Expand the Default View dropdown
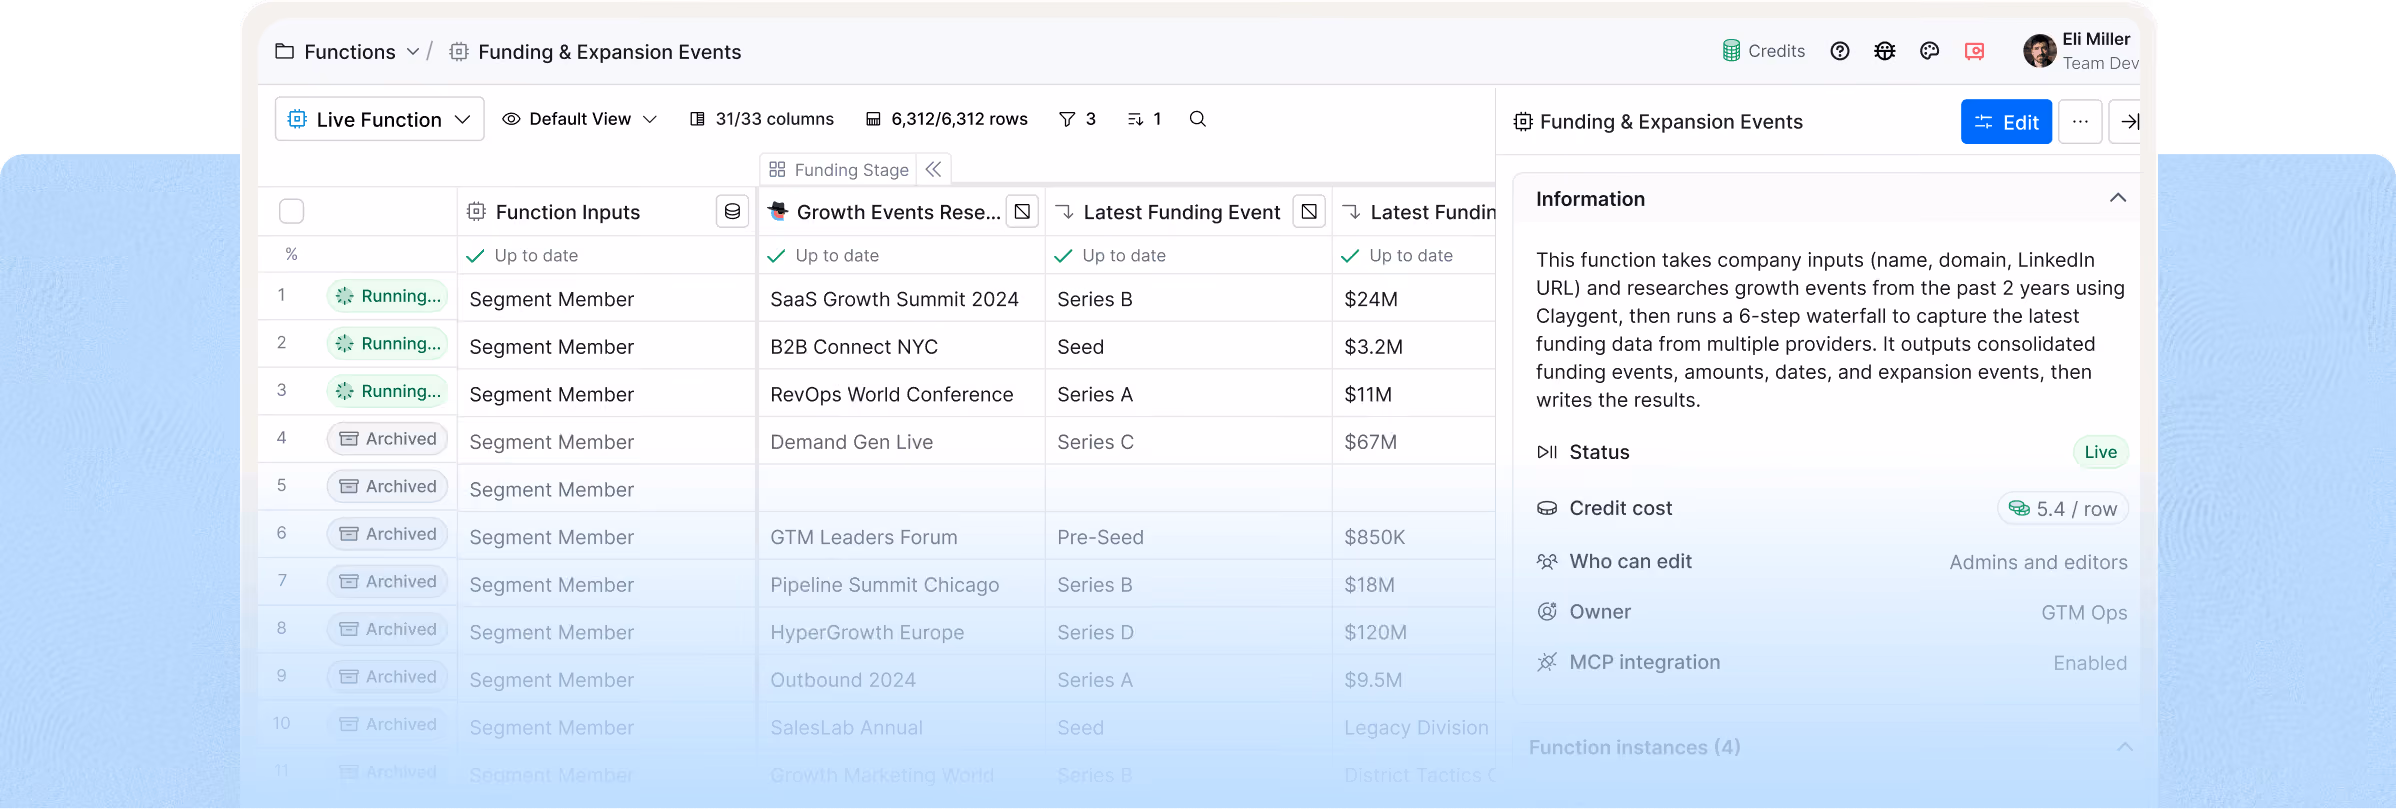 point(579,119)
